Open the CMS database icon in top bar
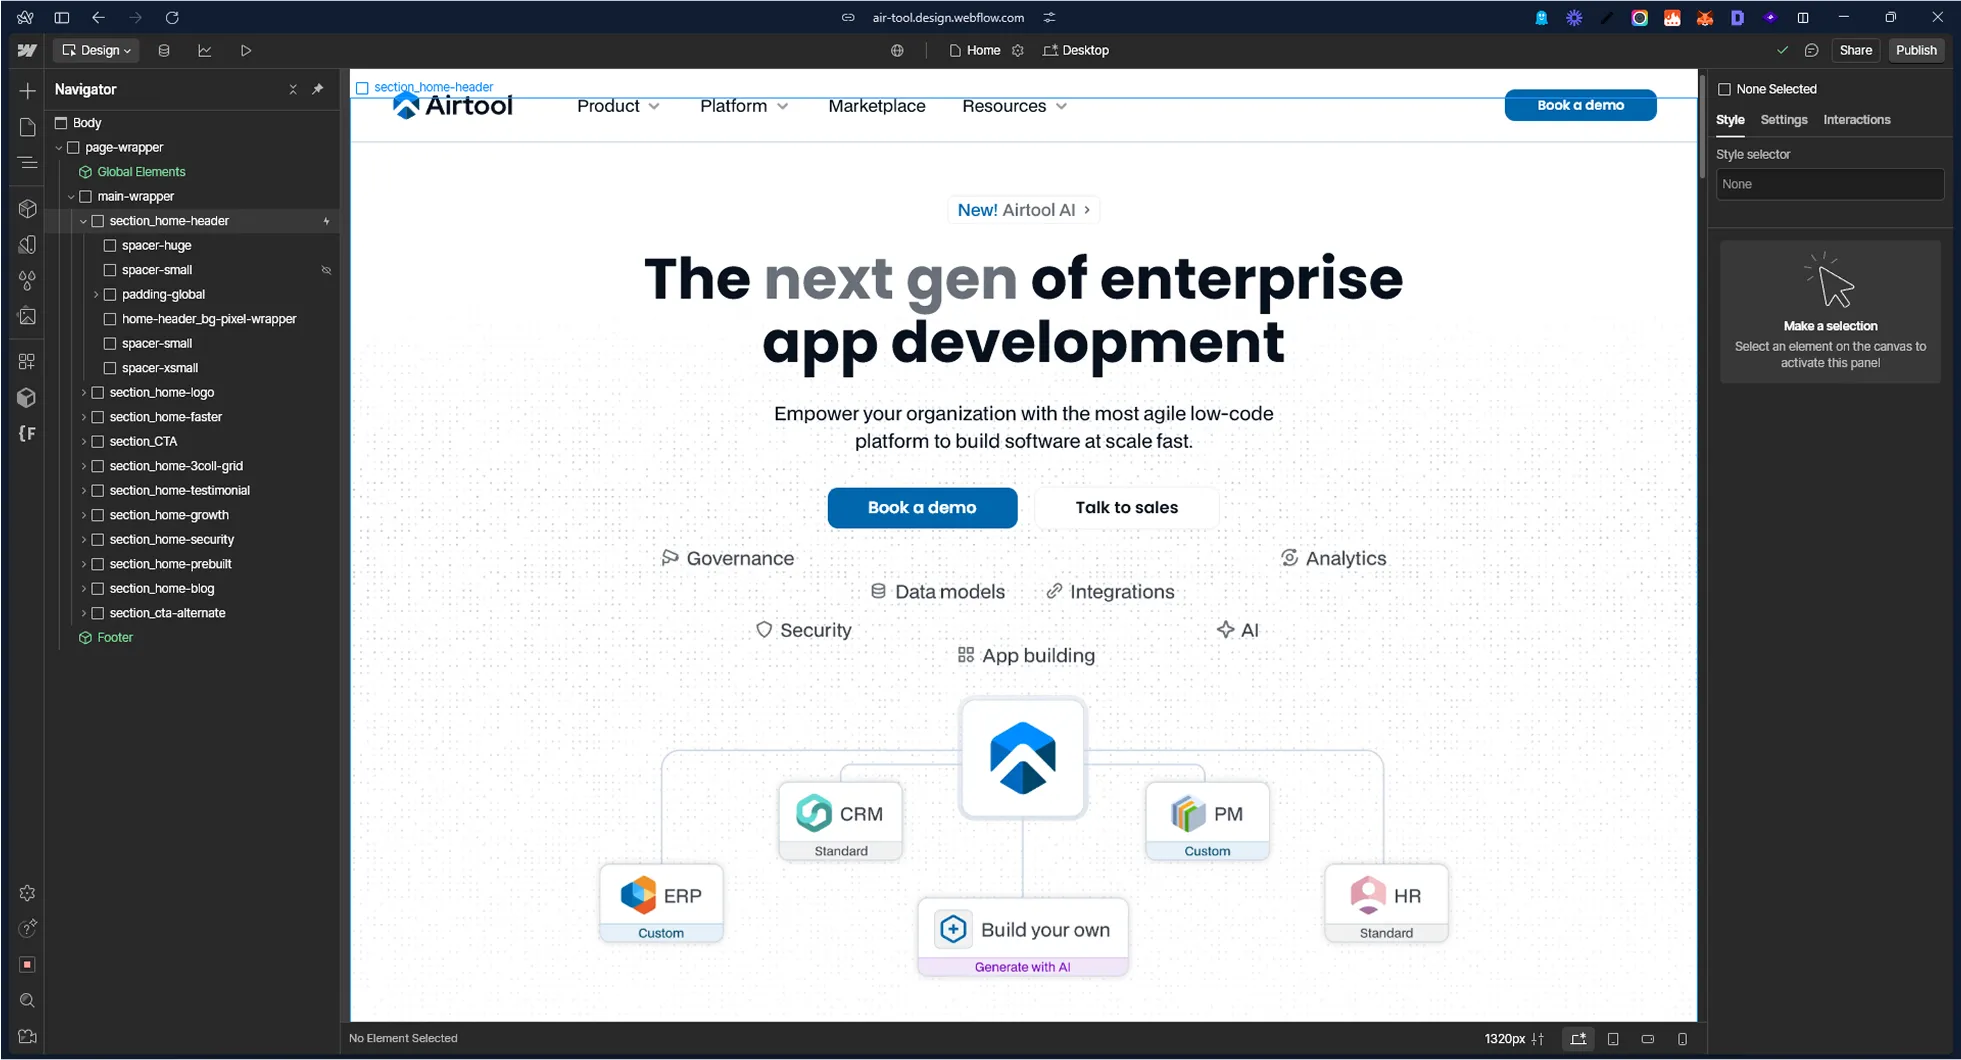Viewport: 1961px width, 1060px height. coord(164,50)
